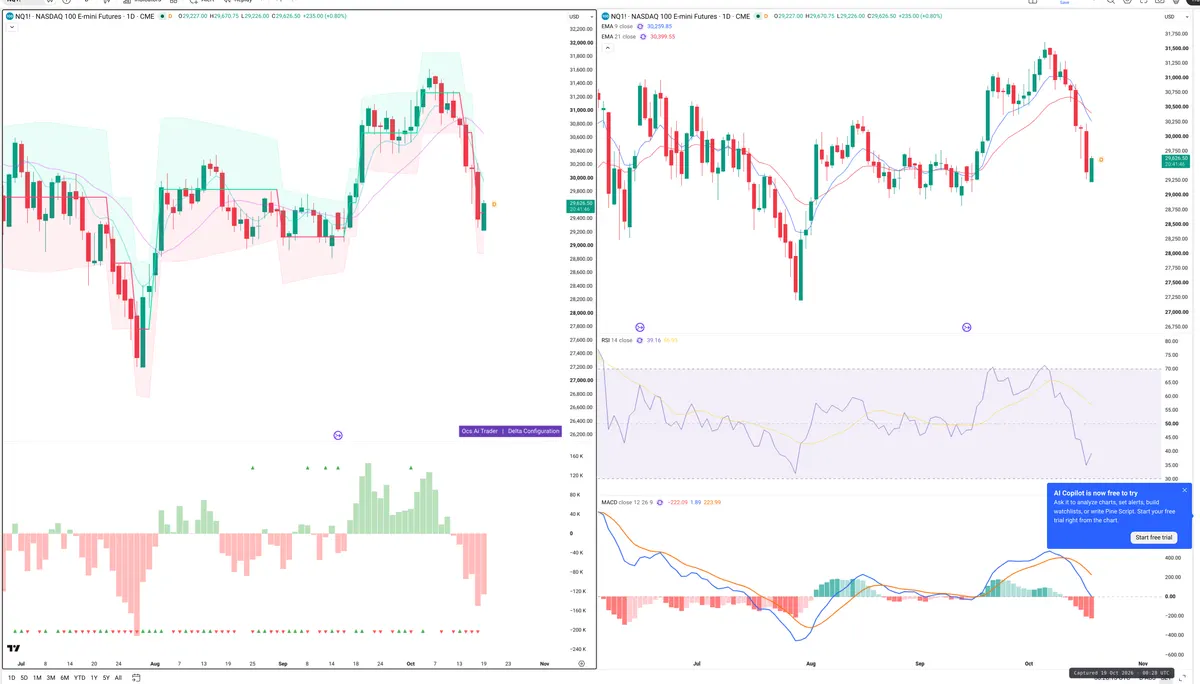This screenshot has height=684, width=1200.
Task: Click RSI value 39.16
Action: point(654,340)
